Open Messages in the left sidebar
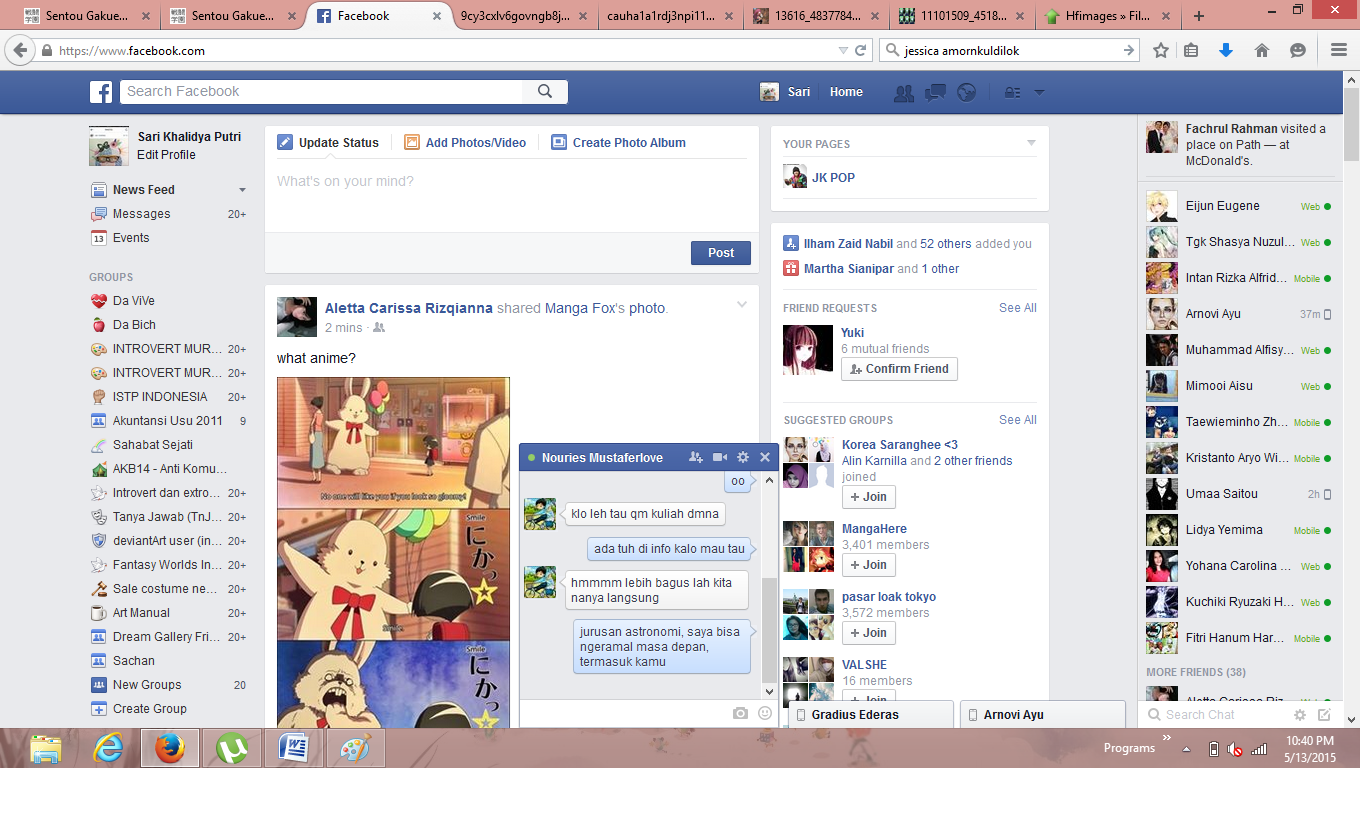Viewport: 1360px width, 826px height. 142,214
